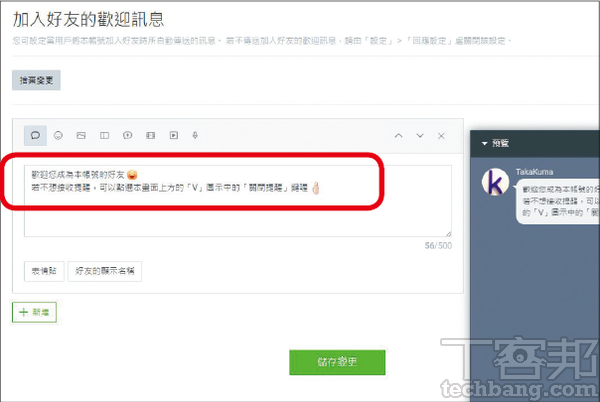This screenshot has height=402, width=600.
Task: Pick the photo message icon
Action: click(x=81, y=135)
